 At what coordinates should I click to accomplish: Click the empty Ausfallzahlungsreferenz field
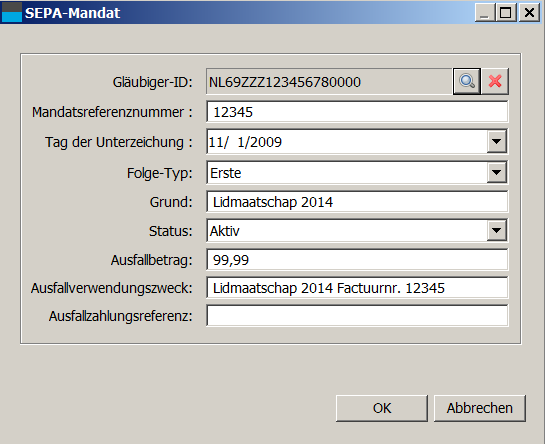click(357, 316)
